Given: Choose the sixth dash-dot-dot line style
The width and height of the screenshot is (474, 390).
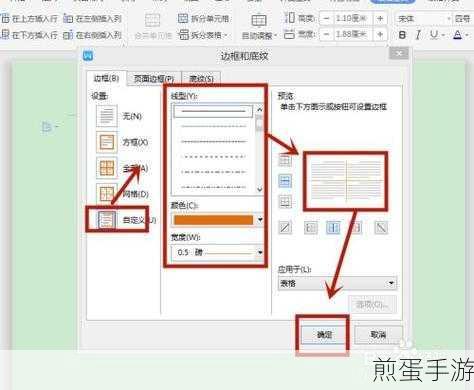Looking at the screenshot, I should point(213,187).
